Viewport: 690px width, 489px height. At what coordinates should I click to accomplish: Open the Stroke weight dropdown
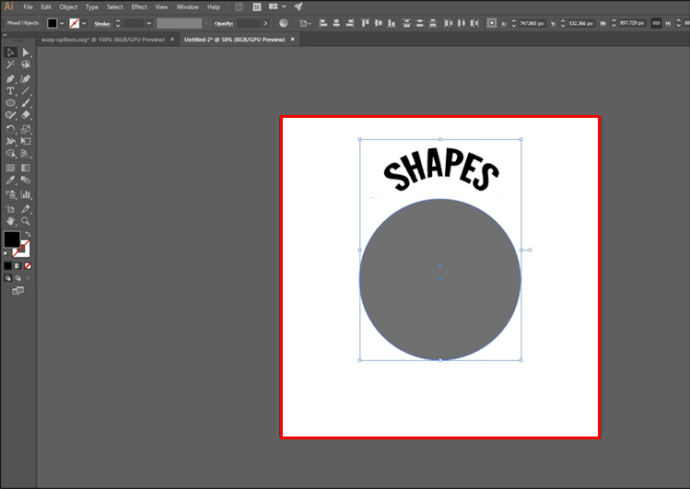(x=149, y=23)
